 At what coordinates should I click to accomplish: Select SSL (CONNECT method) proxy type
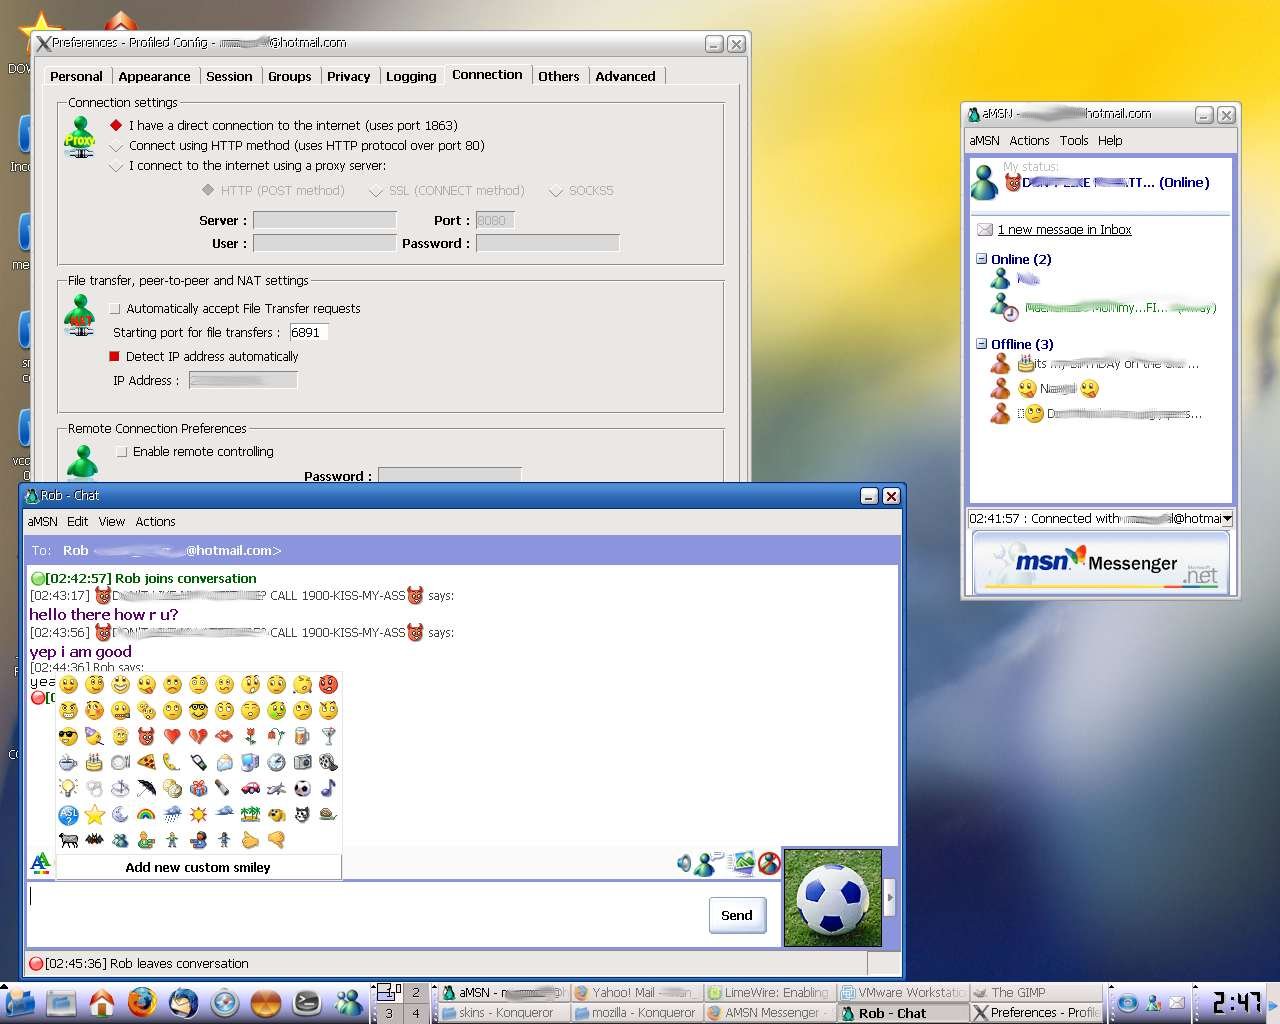(376, 190)
